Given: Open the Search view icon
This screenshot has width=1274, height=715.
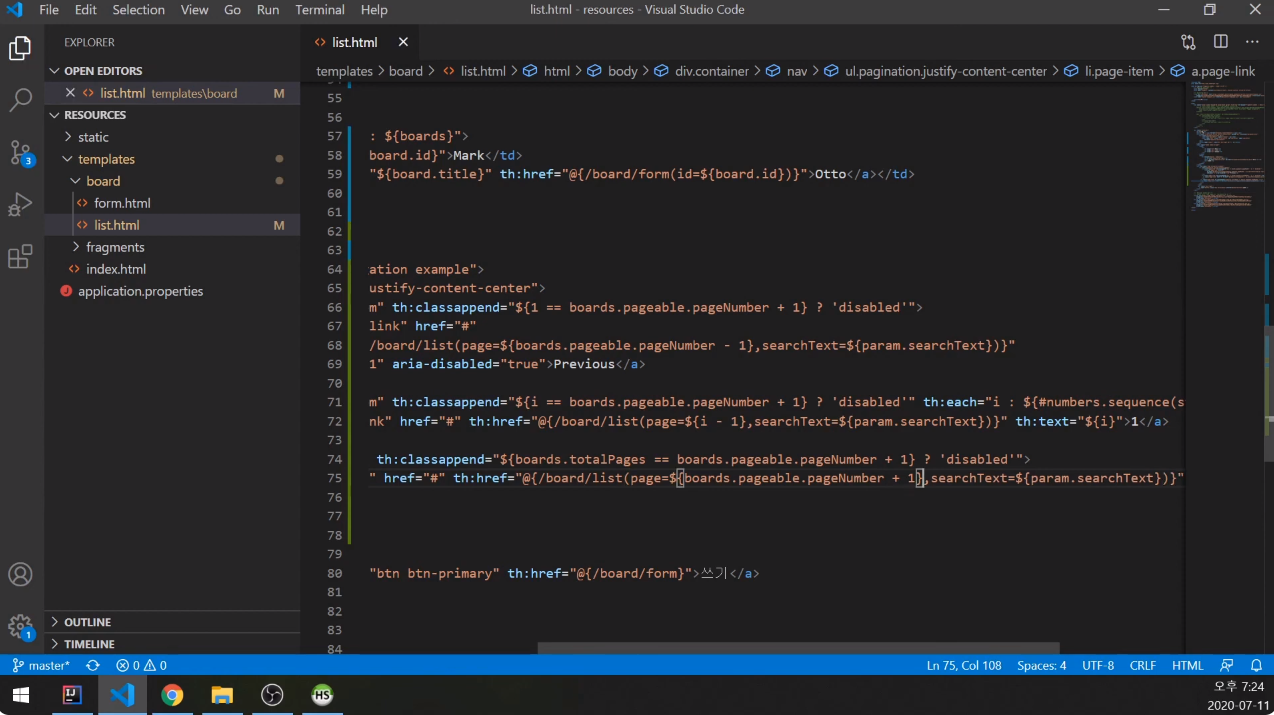Looking at the screenshot, I should click(20, 100).
